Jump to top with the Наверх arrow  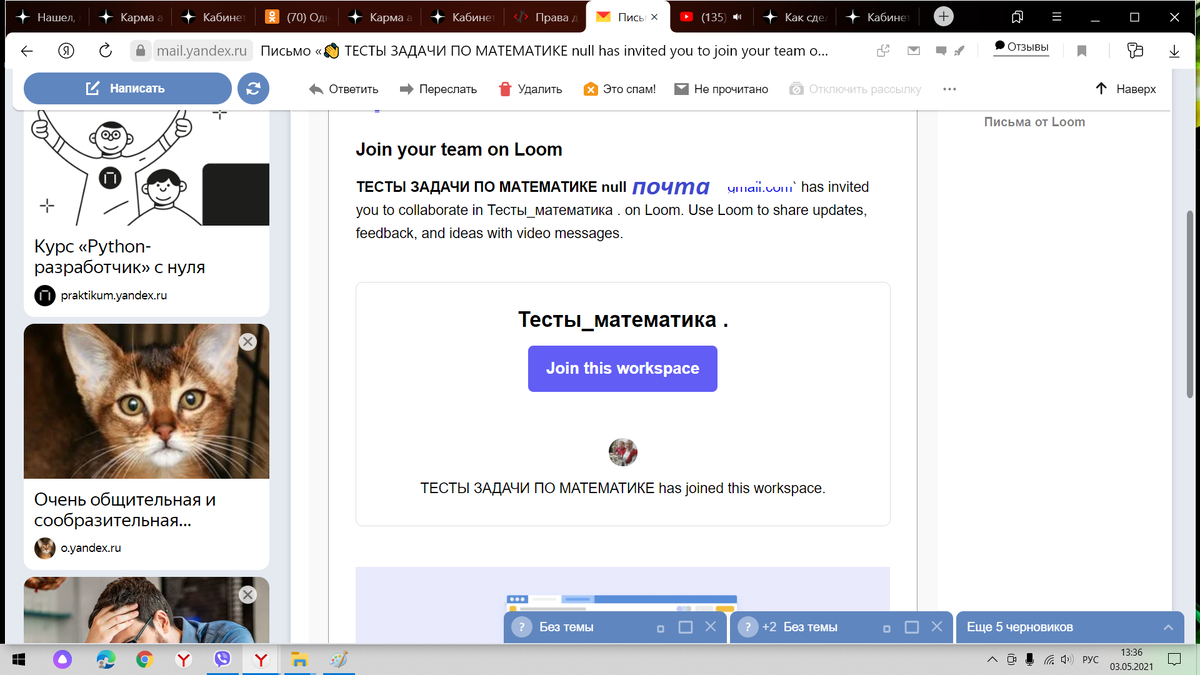tap(1125, 89)
